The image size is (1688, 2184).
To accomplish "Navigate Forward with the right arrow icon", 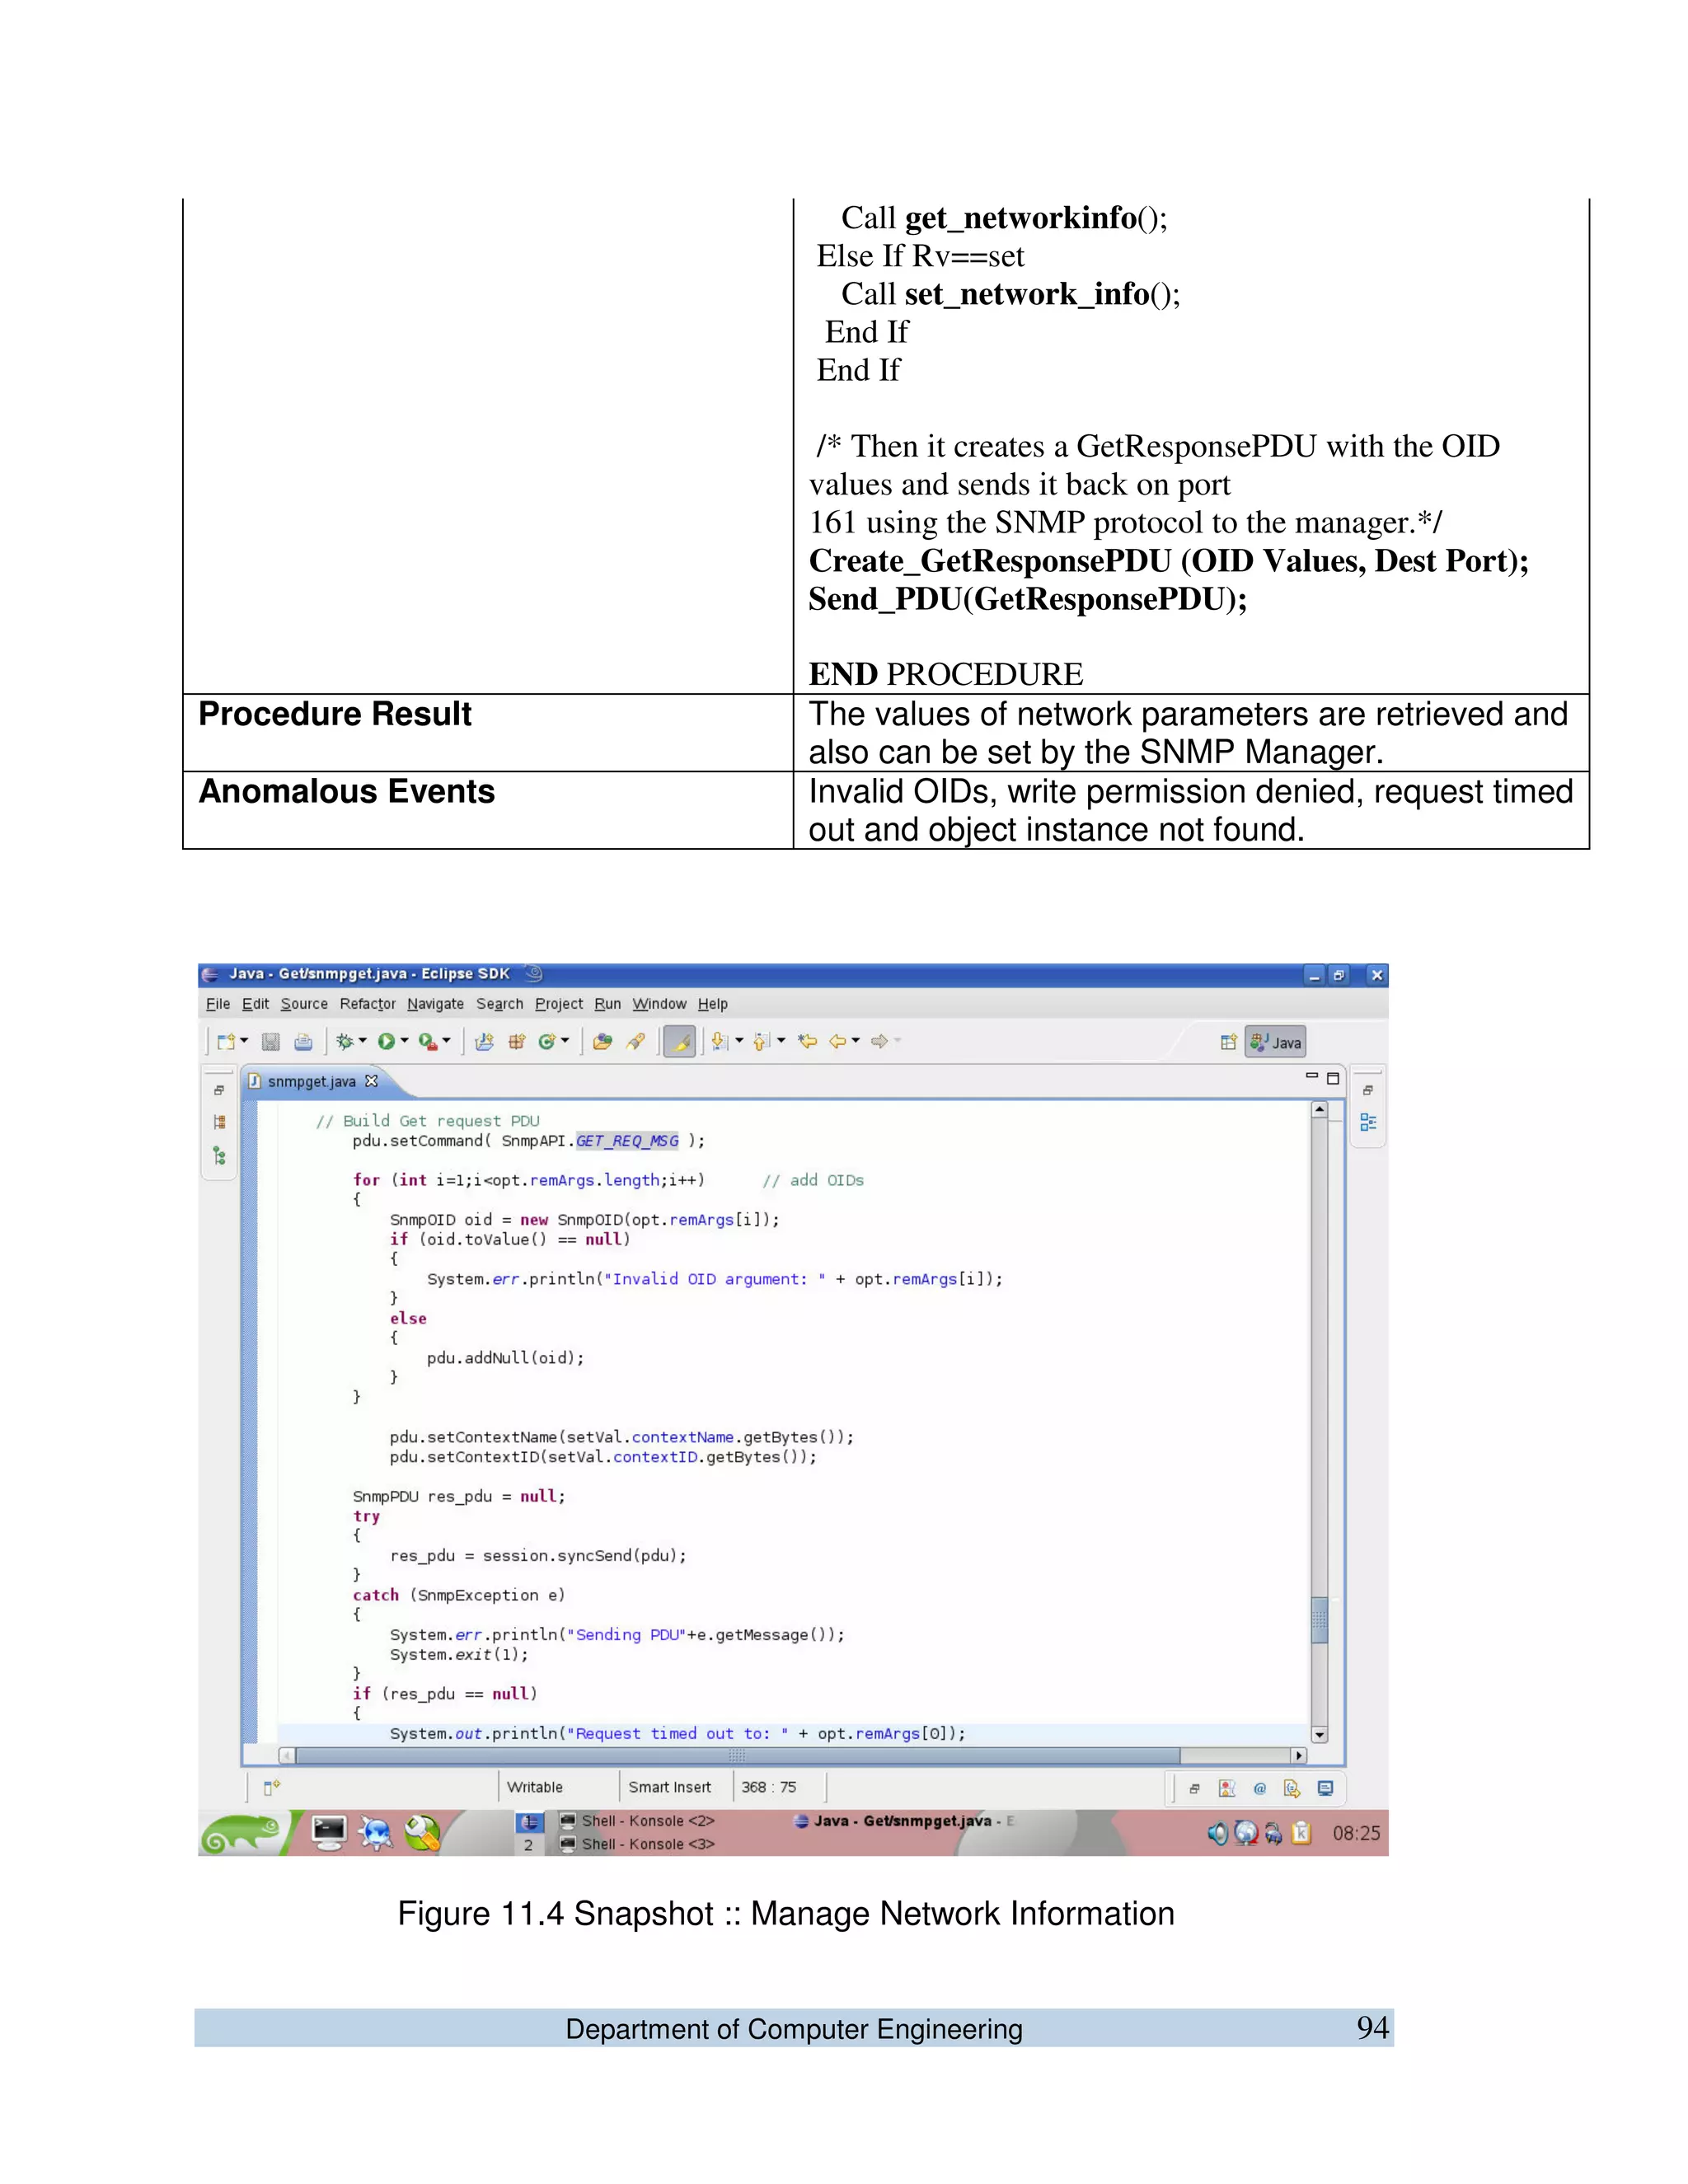I will click(880, 1042).
